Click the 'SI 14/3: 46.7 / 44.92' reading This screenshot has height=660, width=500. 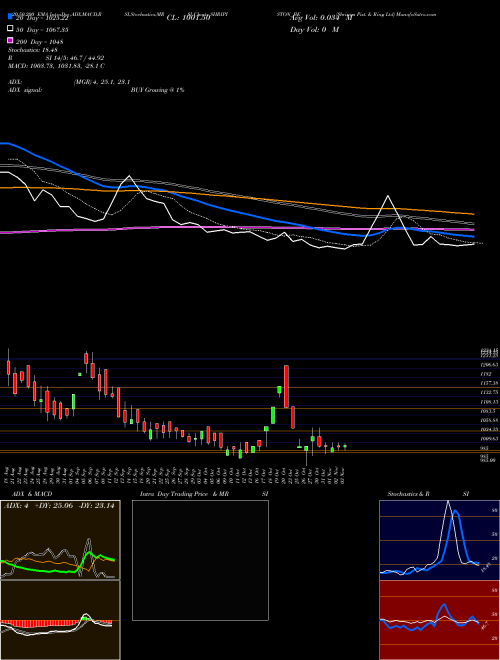coord(75,58)
